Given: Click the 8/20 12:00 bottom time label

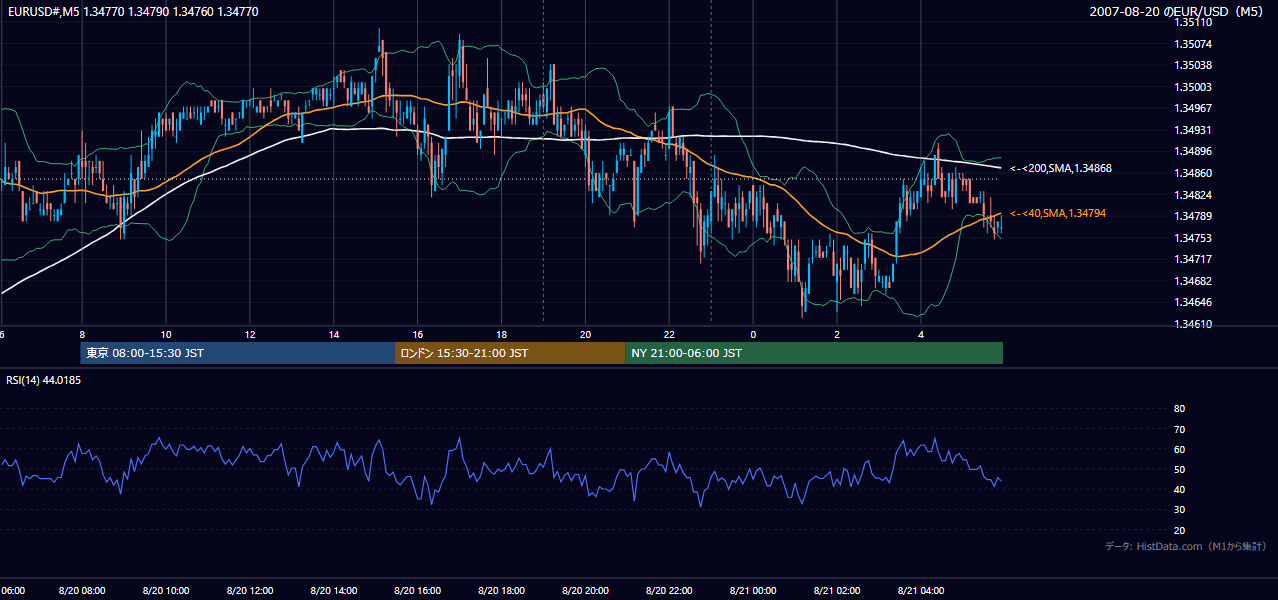Looking at the screenshot, I should pos(250,590).
